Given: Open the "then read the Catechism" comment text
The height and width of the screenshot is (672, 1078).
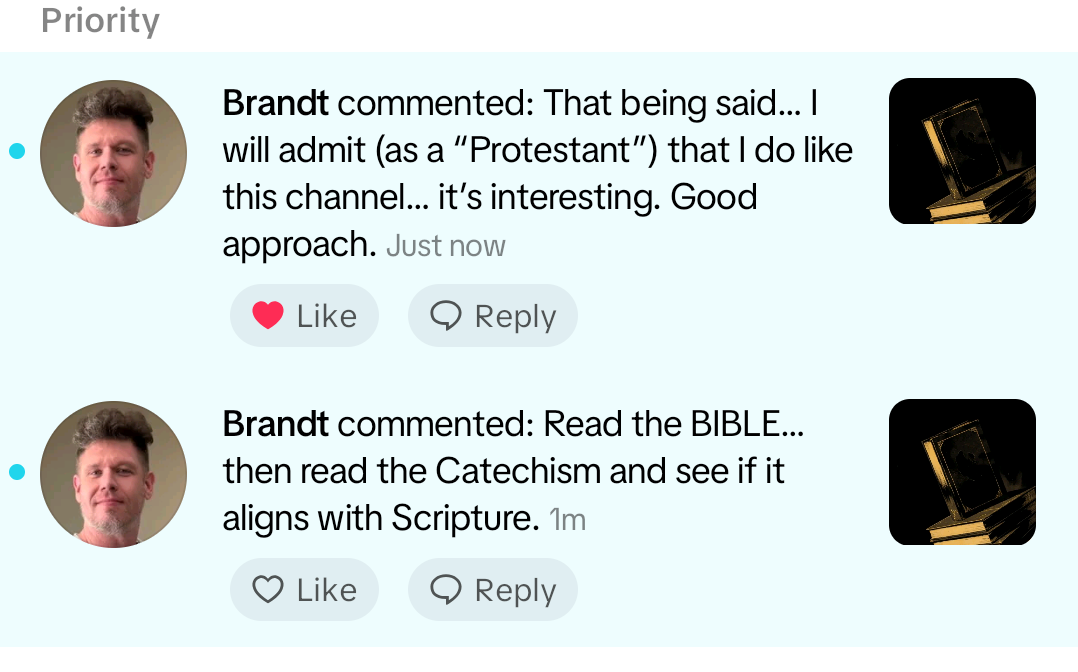Looking at the screenshot, I should point(503,470).
